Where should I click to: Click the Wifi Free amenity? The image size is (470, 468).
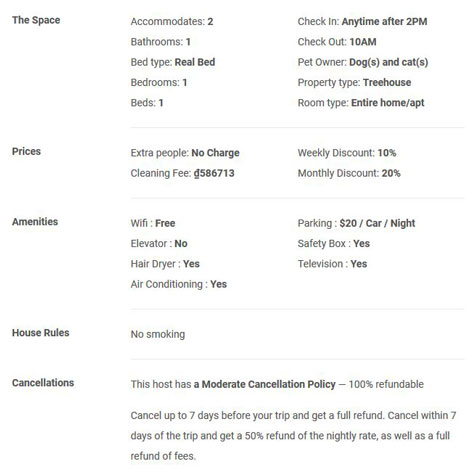tap(153, 223)
